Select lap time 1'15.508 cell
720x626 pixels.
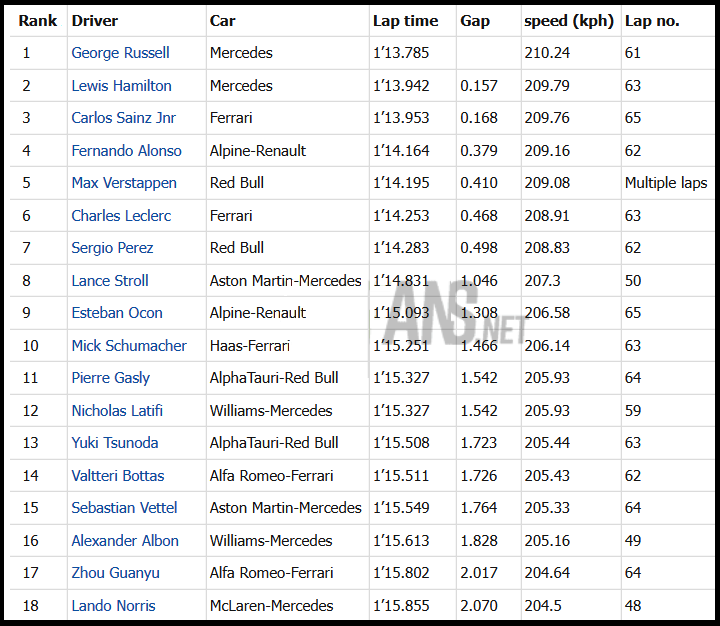401,443
